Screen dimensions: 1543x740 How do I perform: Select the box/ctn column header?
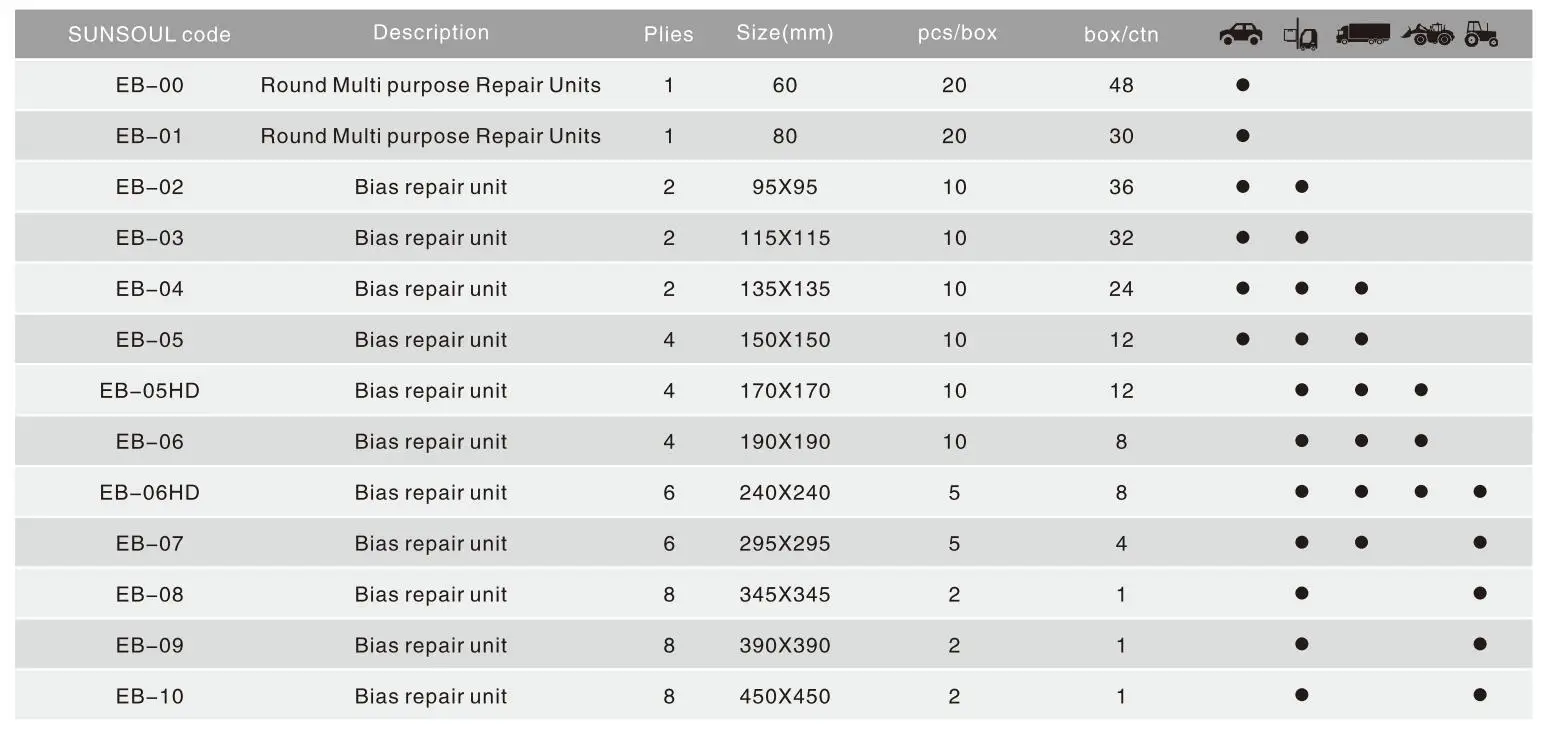click(1121, 35)
